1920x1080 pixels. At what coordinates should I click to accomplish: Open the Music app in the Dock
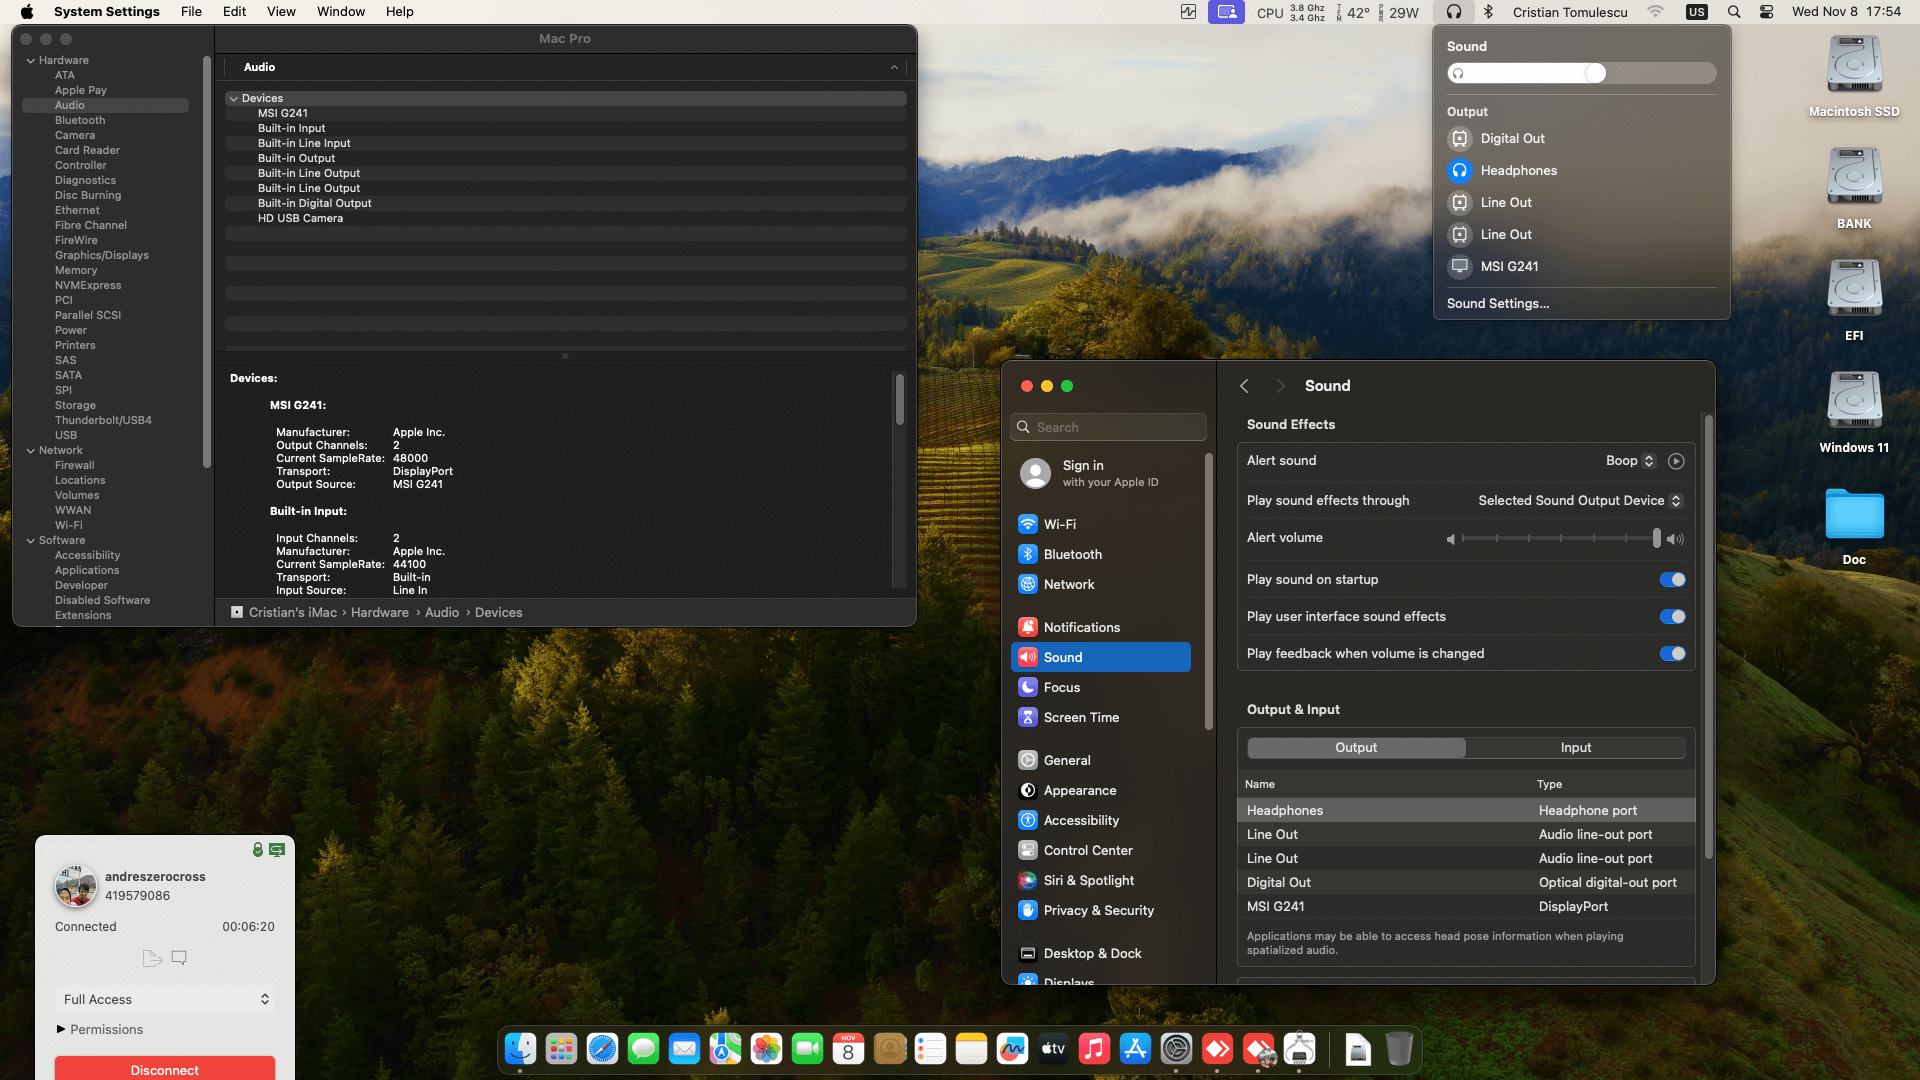pos(1094,1048)
